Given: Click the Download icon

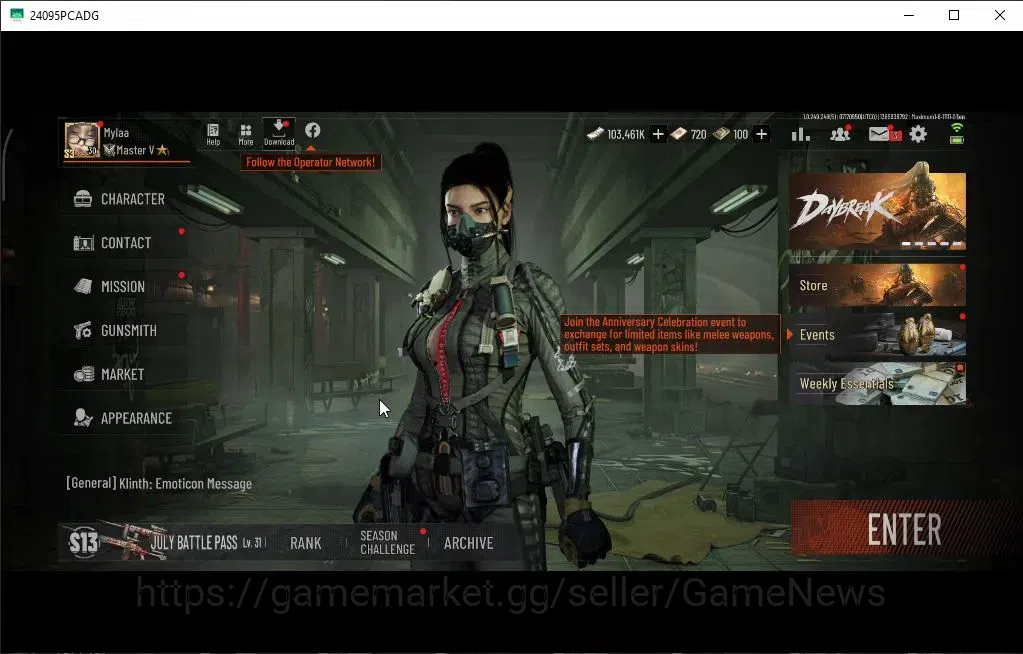Looking at the screenshot, I should point(279,132).
